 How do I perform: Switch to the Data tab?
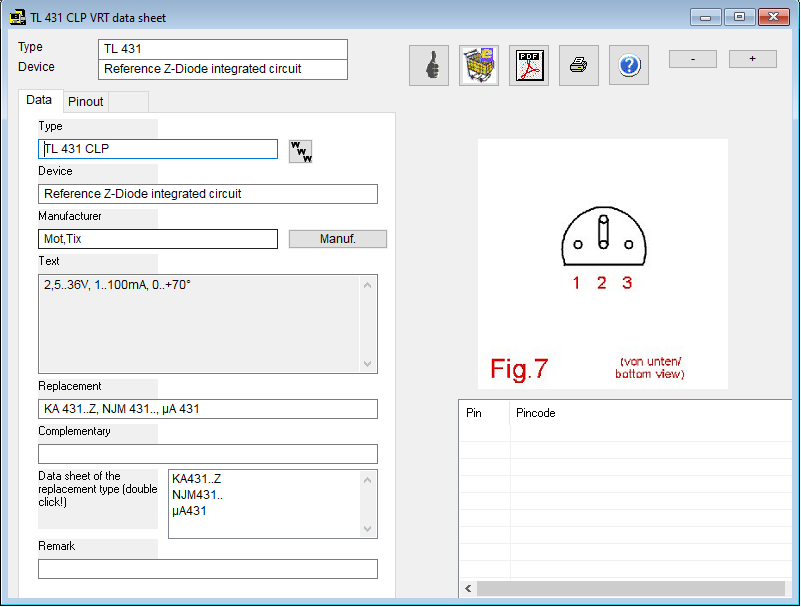pos(39,100)
